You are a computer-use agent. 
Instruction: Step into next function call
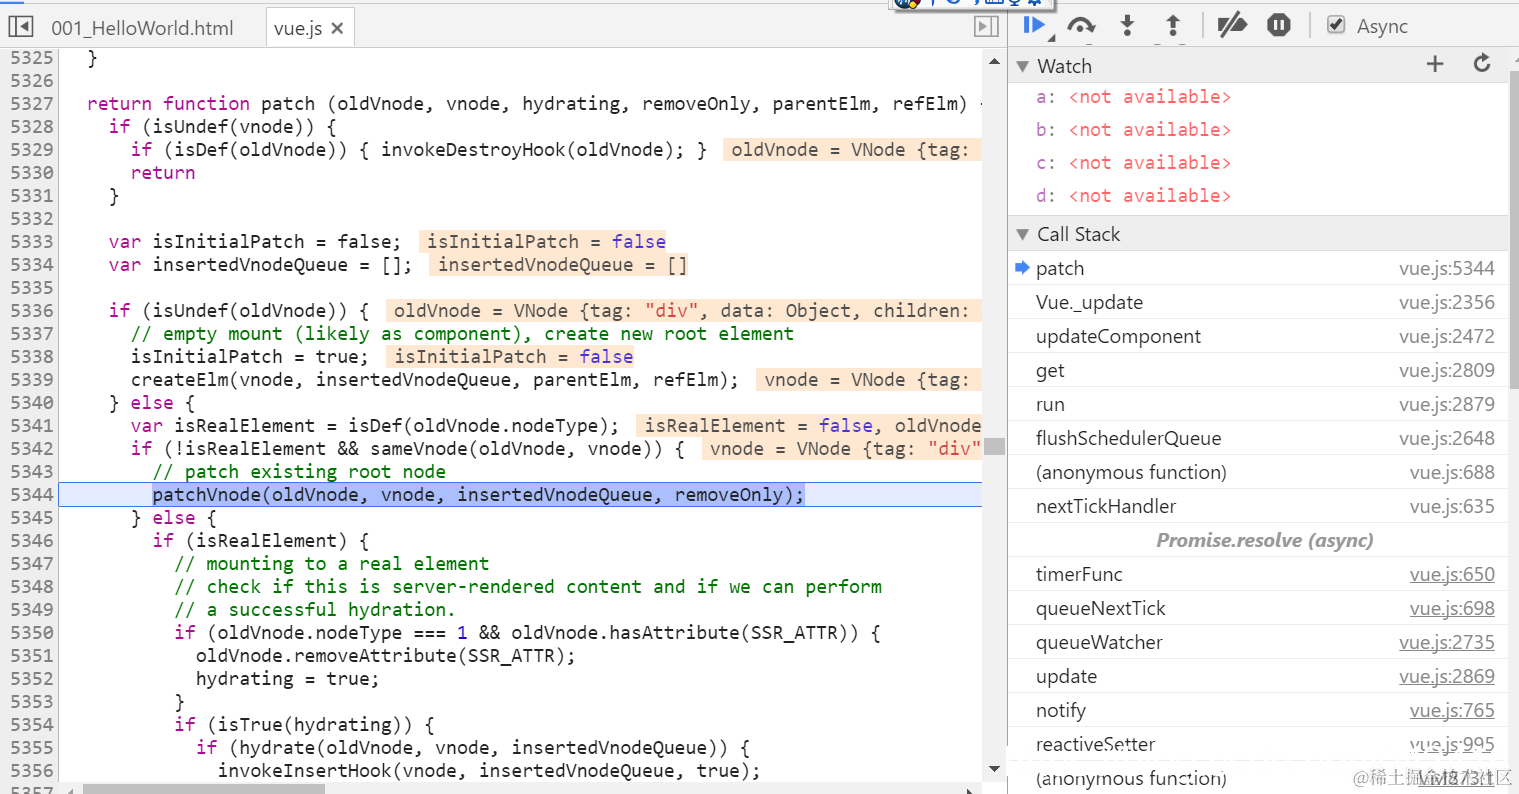tap(1127, 25)
